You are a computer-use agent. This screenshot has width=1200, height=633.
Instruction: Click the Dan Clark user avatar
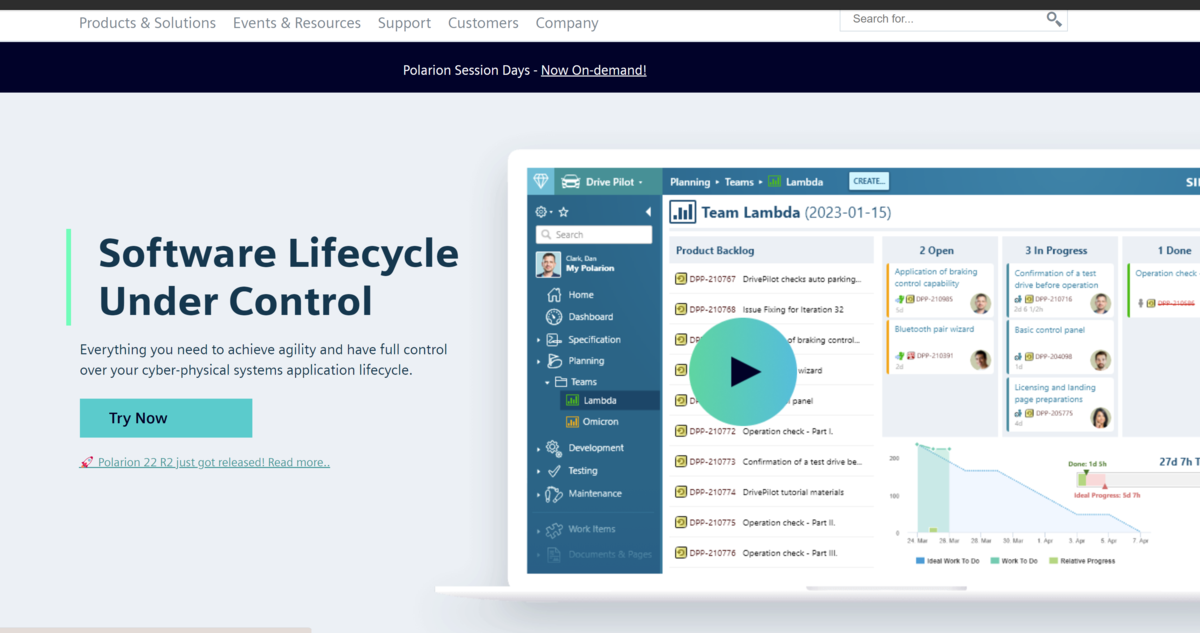click(548, 264)
